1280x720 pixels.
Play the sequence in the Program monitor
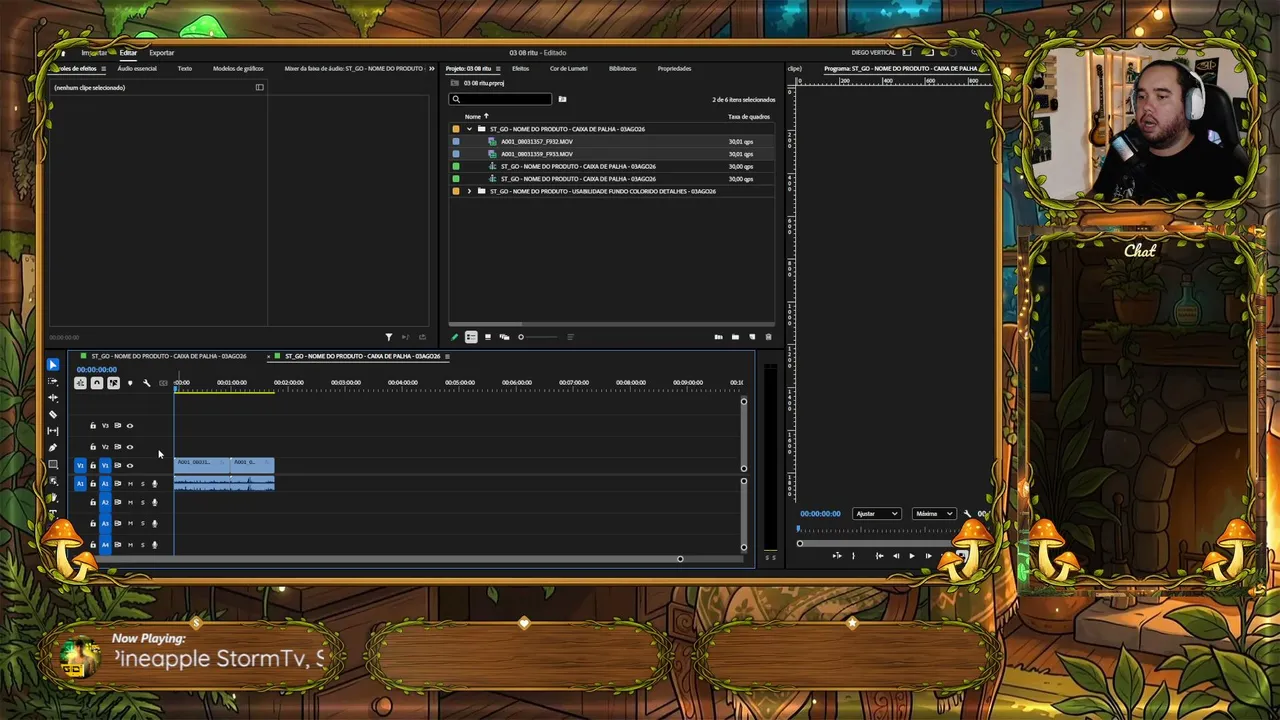pos(911,556)
